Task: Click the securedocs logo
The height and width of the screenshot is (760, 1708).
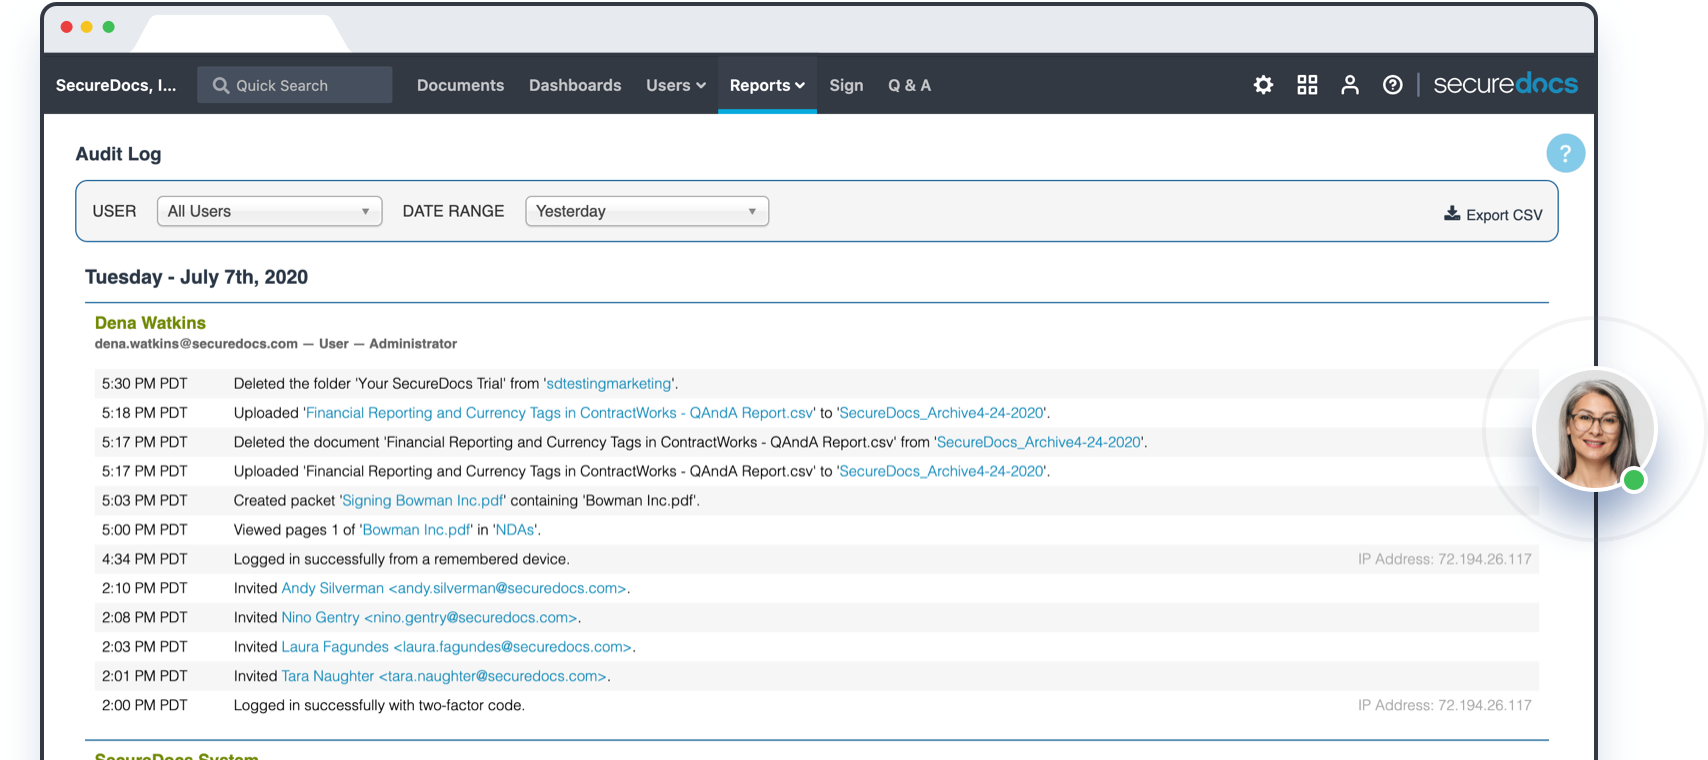Action: tap(1505, 85)
